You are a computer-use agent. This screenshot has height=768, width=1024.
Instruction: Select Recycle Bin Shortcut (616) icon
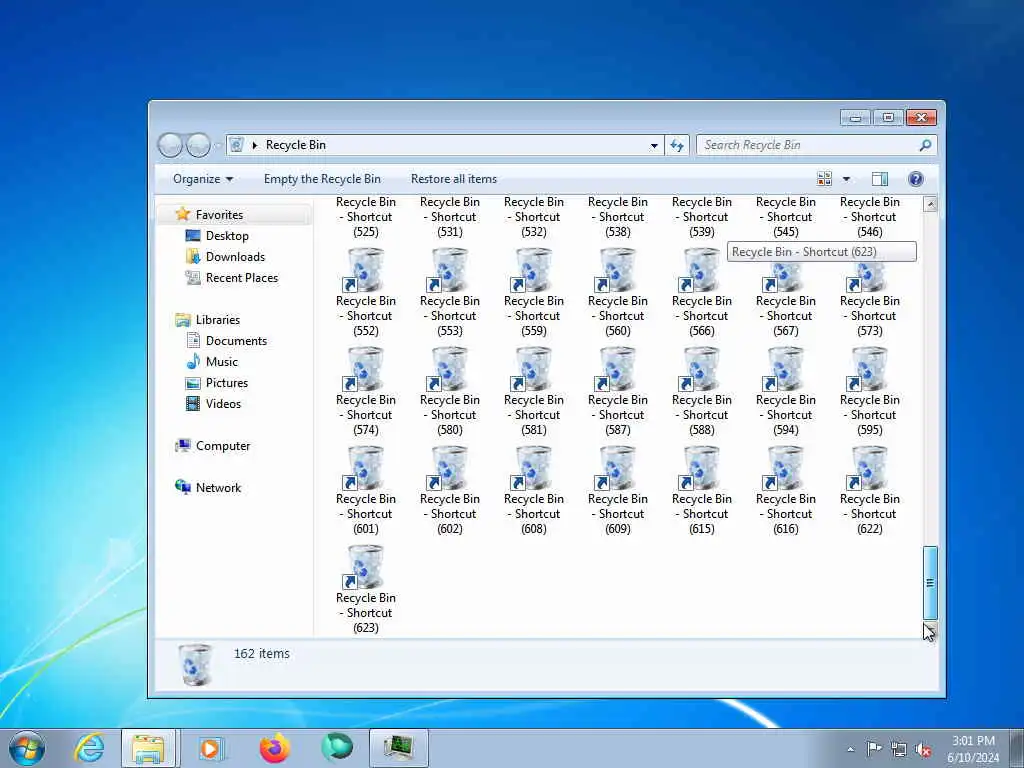click(785, 468)
